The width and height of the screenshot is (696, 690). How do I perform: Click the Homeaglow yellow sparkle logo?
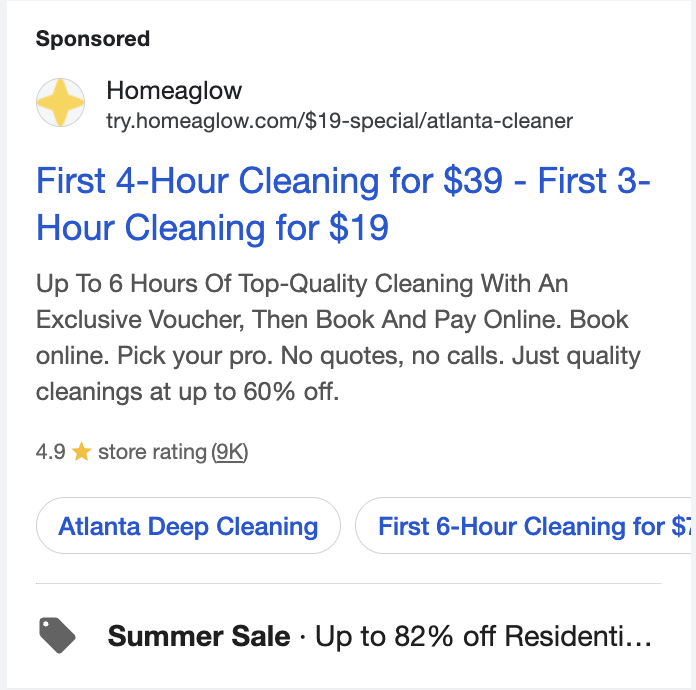click(60, 103)
